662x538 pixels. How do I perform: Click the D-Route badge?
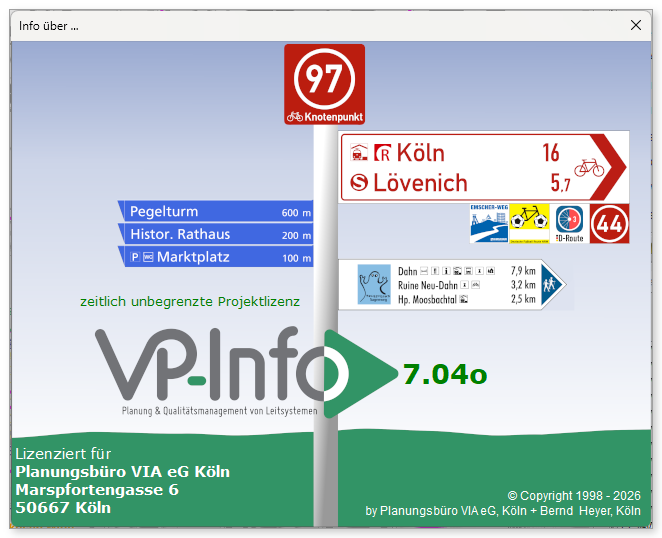coord(569,223)
